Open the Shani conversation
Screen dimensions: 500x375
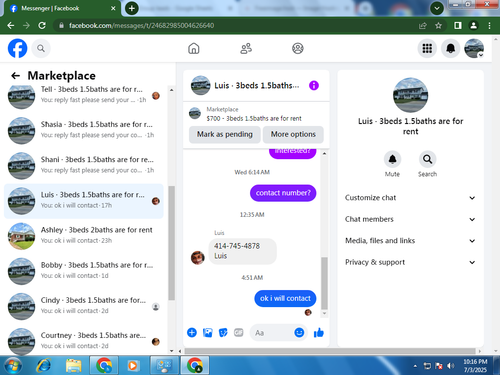point(84,165)
